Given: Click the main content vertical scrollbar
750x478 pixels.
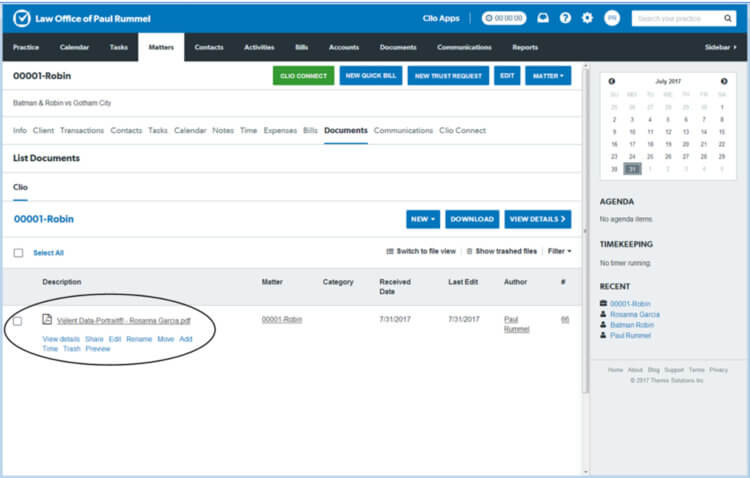Looking at the screenshot, I should 586,230.
